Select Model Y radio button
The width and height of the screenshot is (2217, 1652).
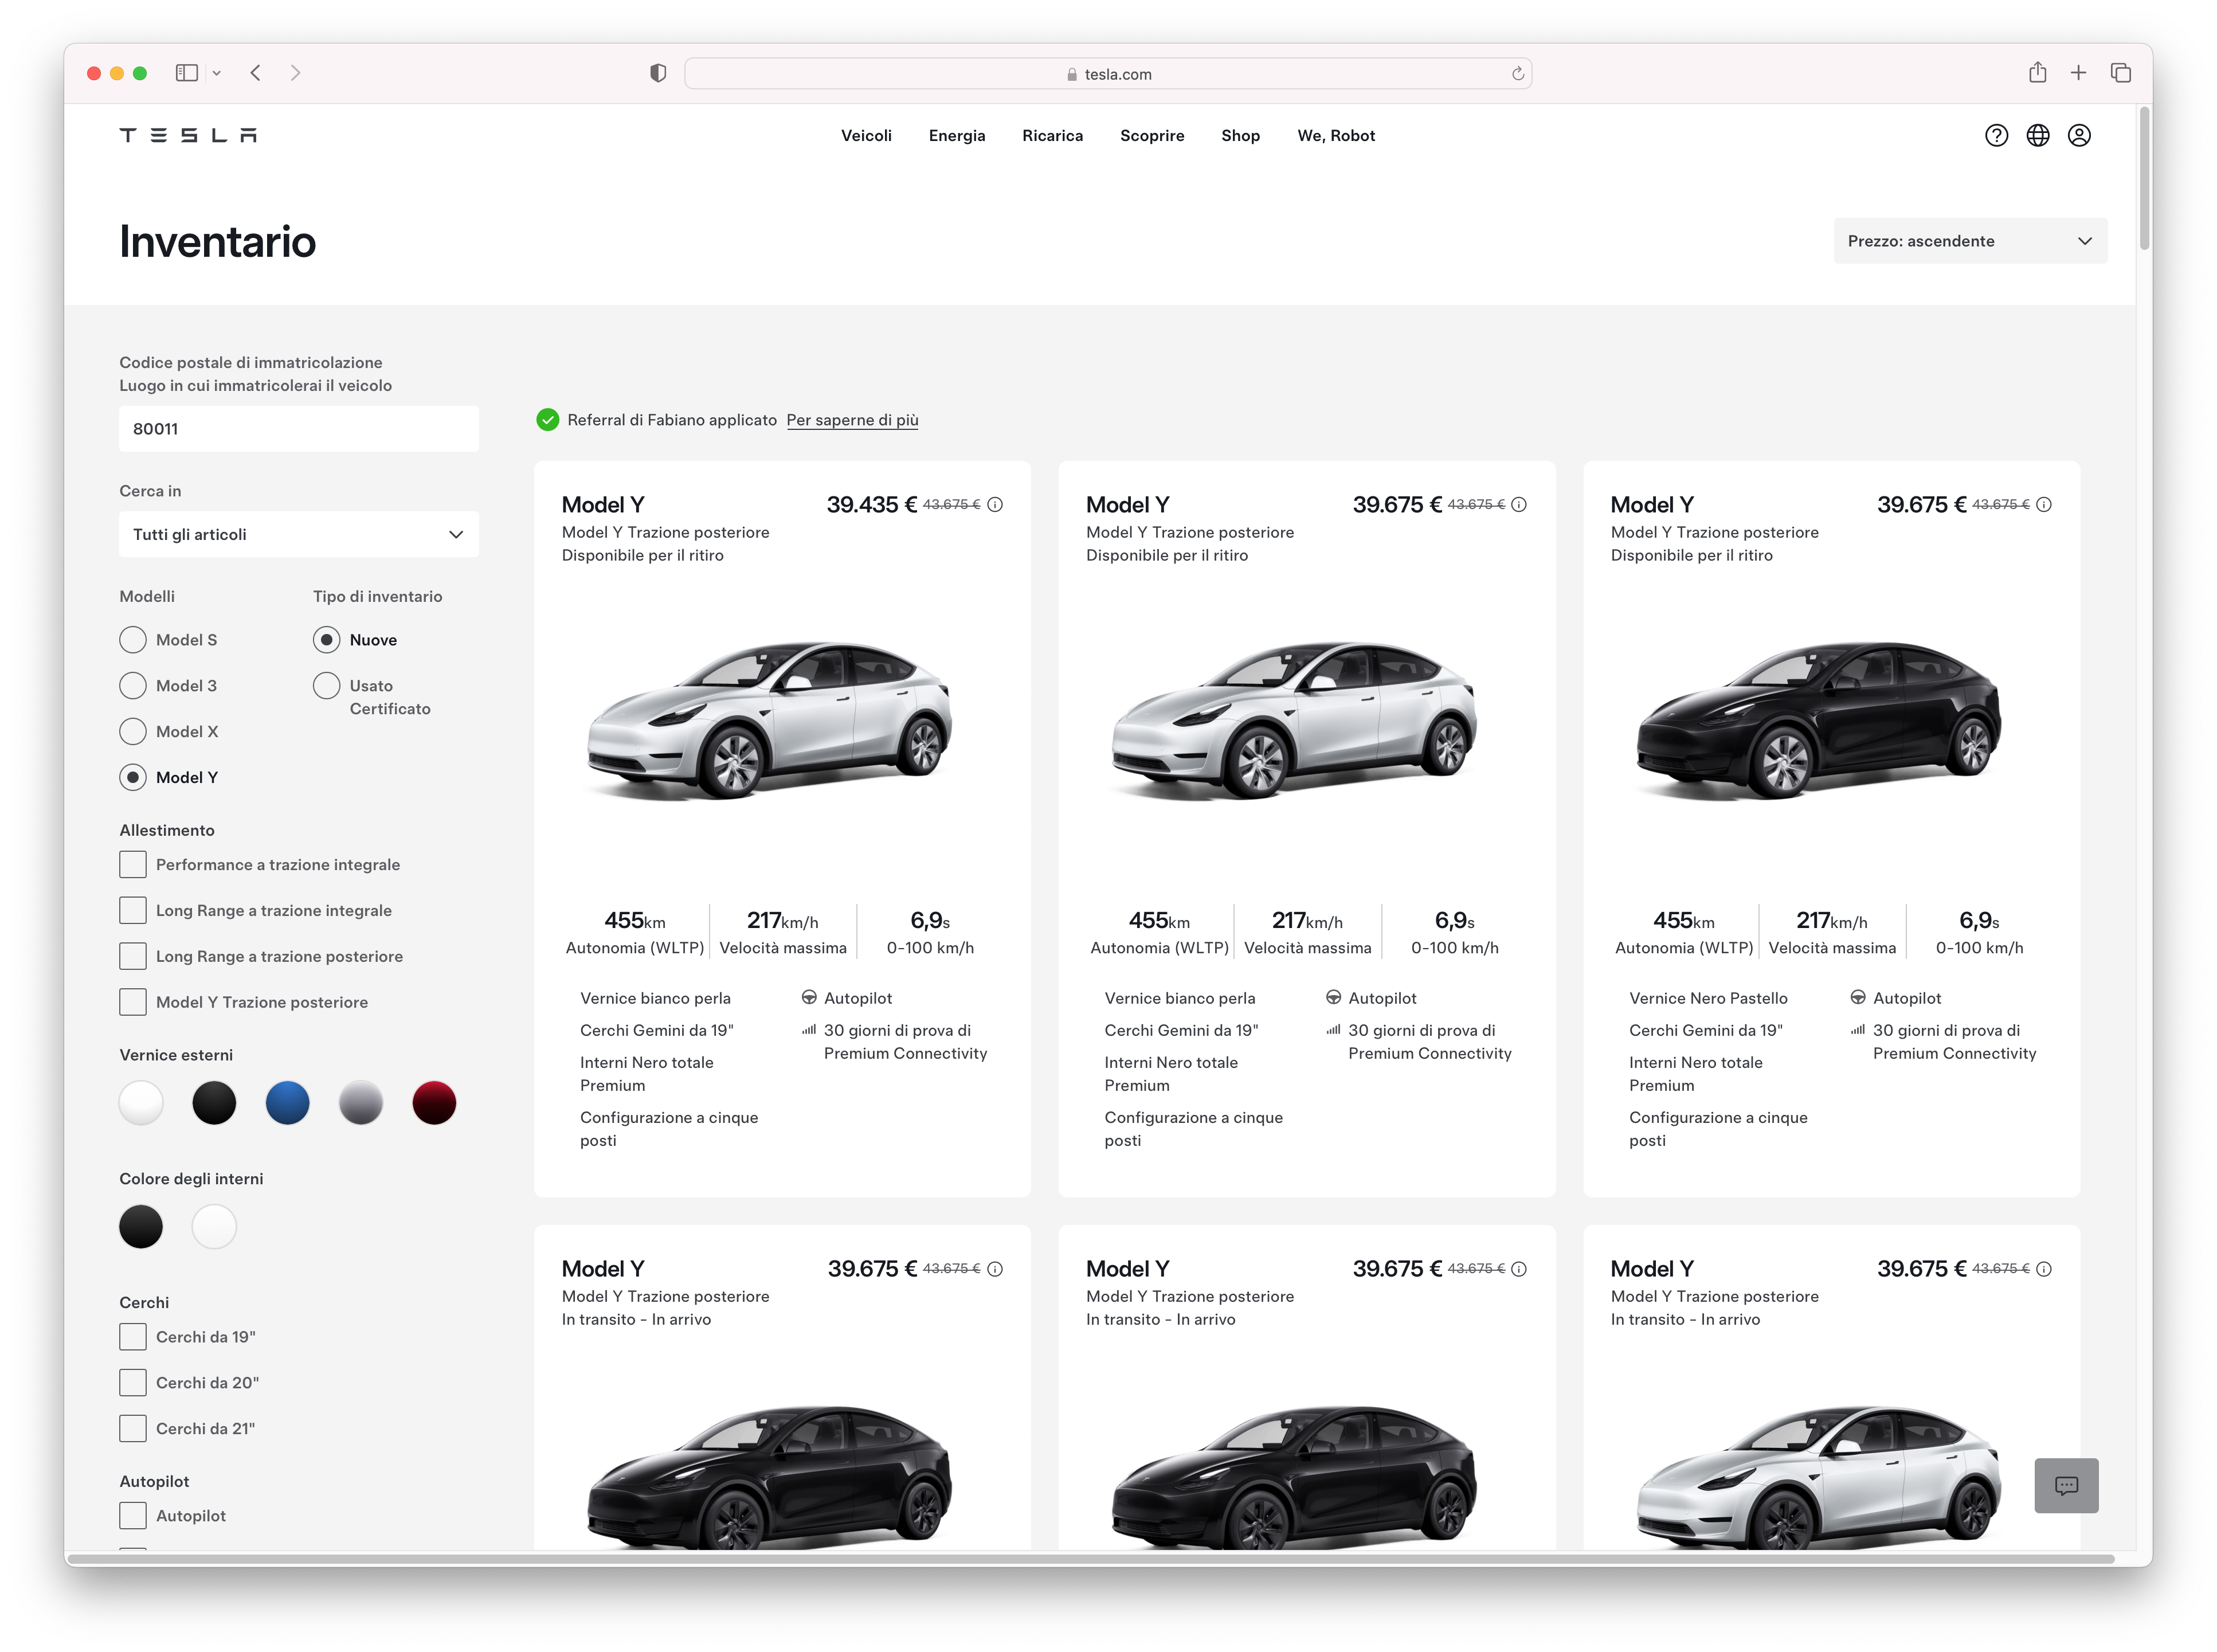133,778
